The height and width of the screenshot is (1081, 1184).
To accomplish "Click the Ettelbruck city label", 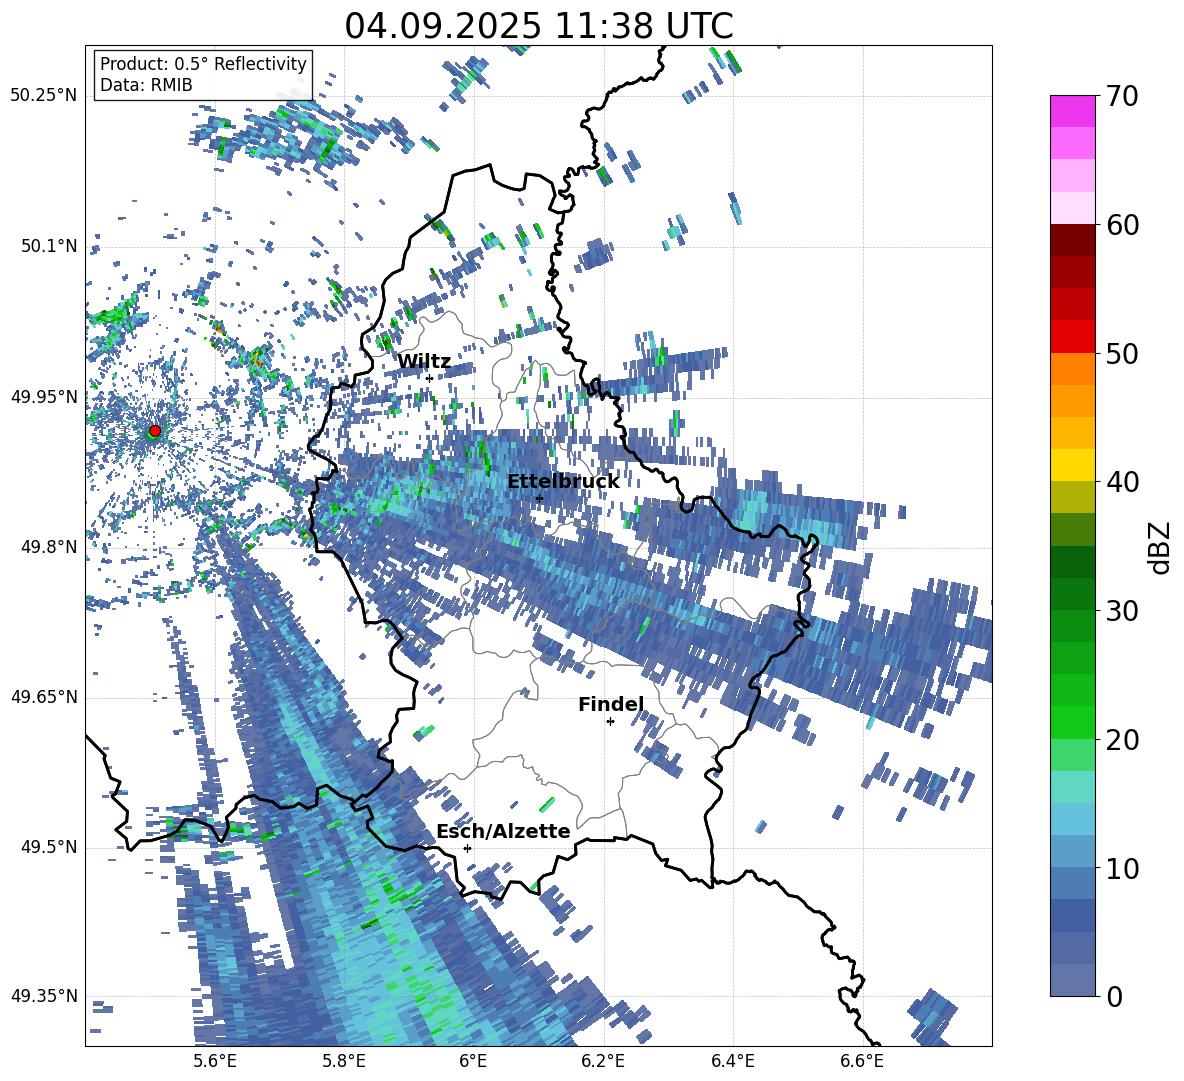I will pos(563,482).
